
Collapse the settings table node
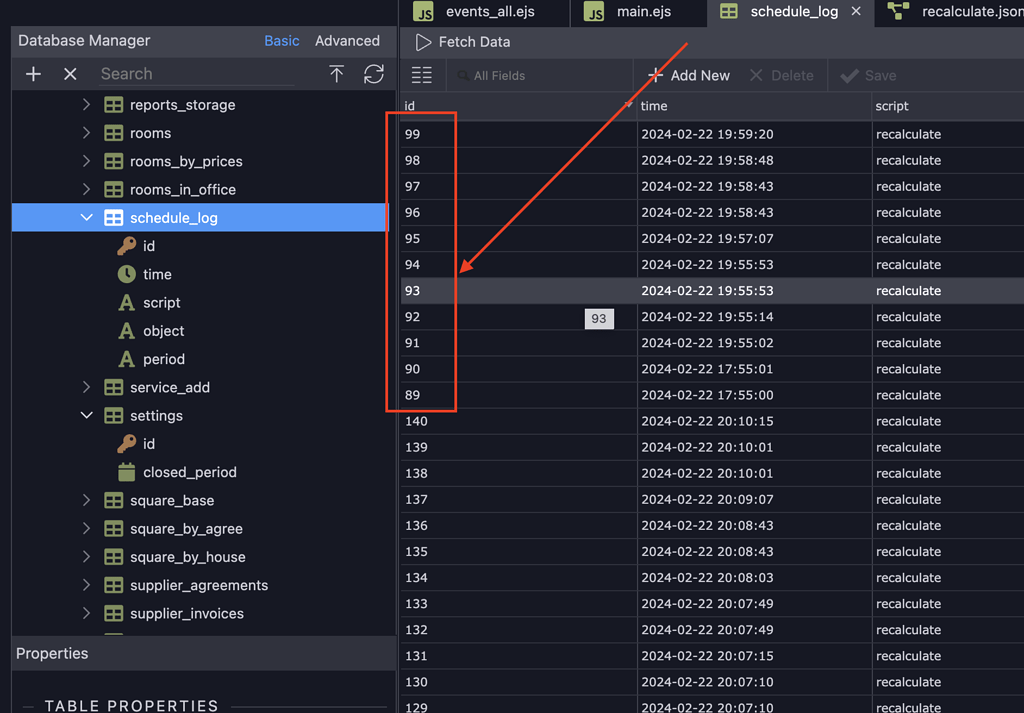[x=87, y=416]
